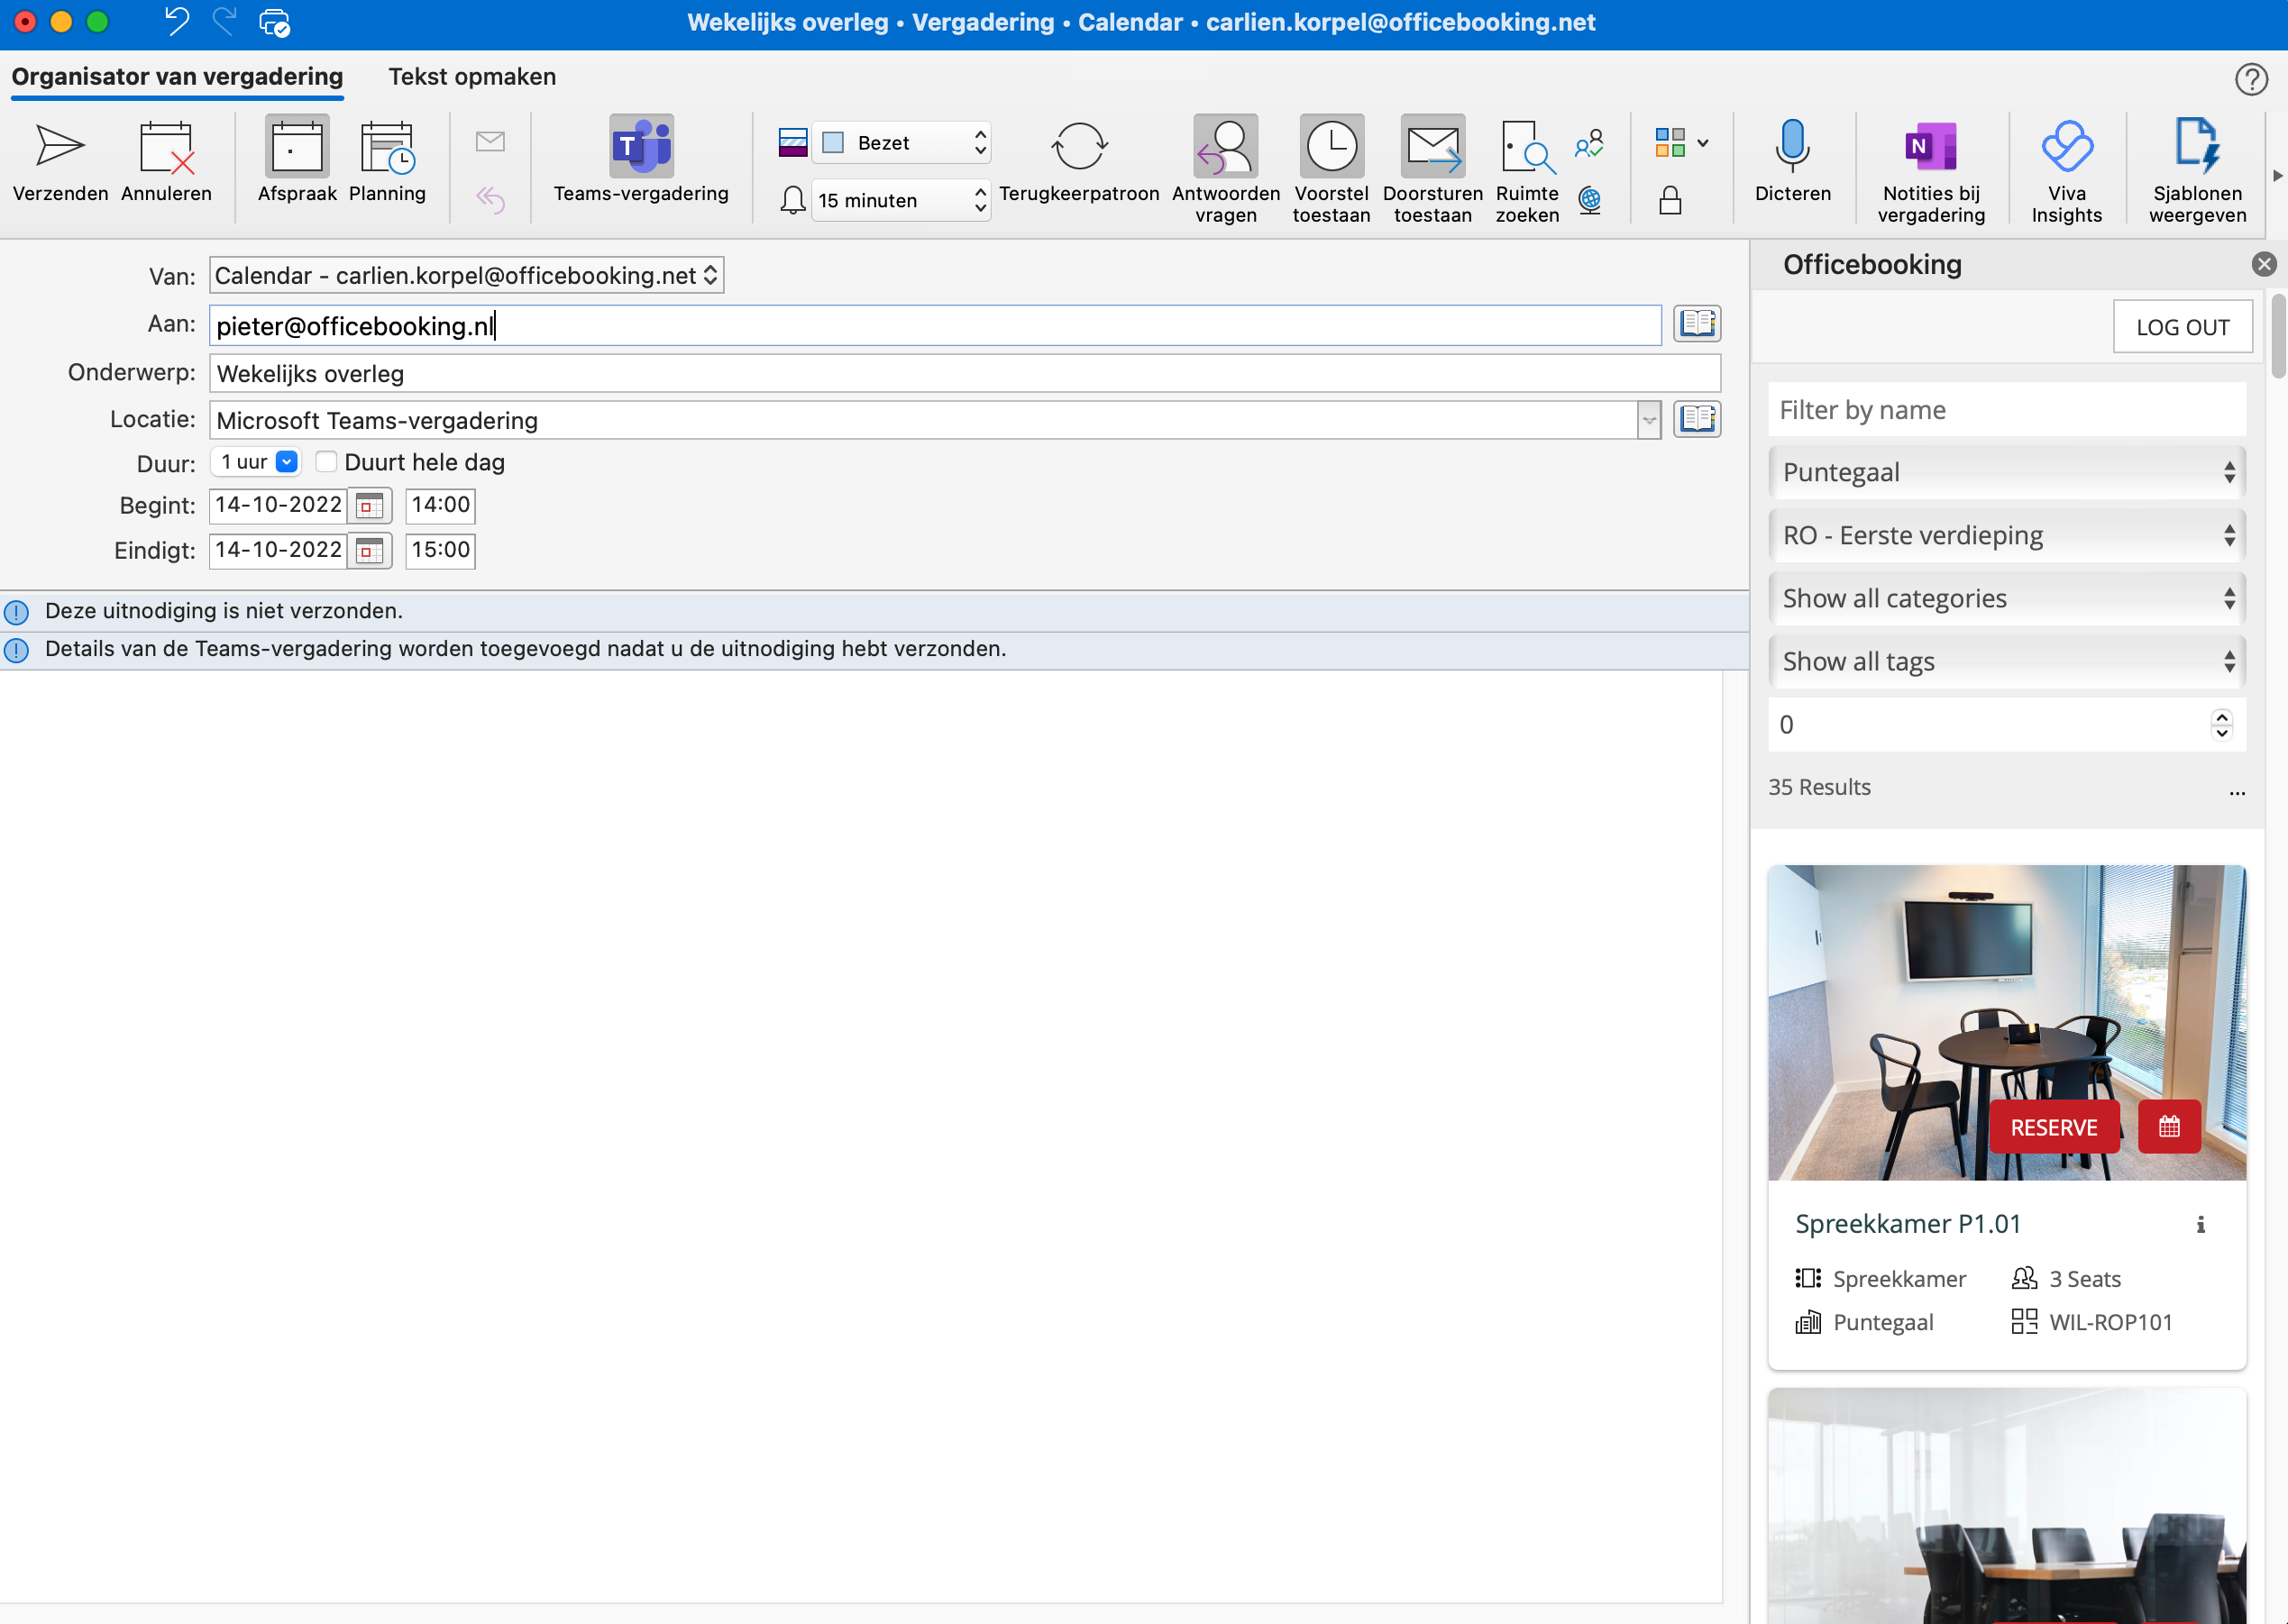
Task: Open Viva Insights
Action: [2066, 170]
